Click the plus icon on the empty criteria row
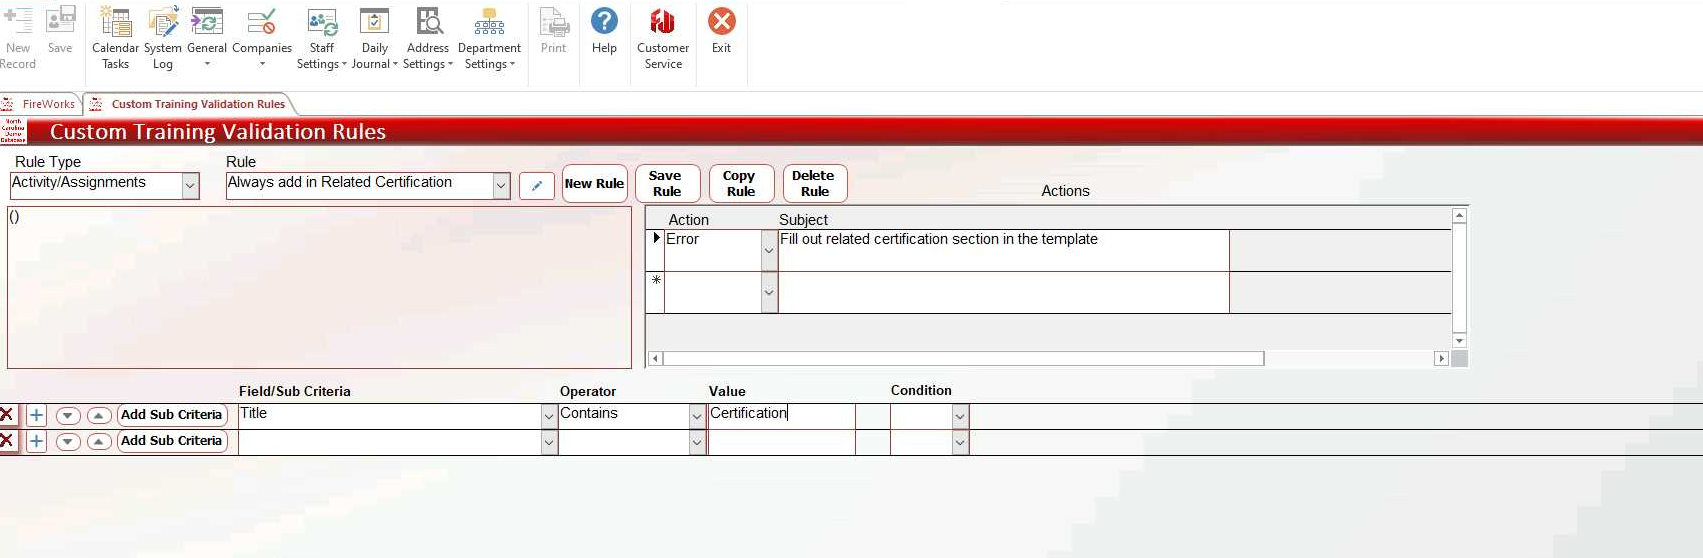Image resolution: width=1703 pixels, height=558 pixels. (36, 441)
